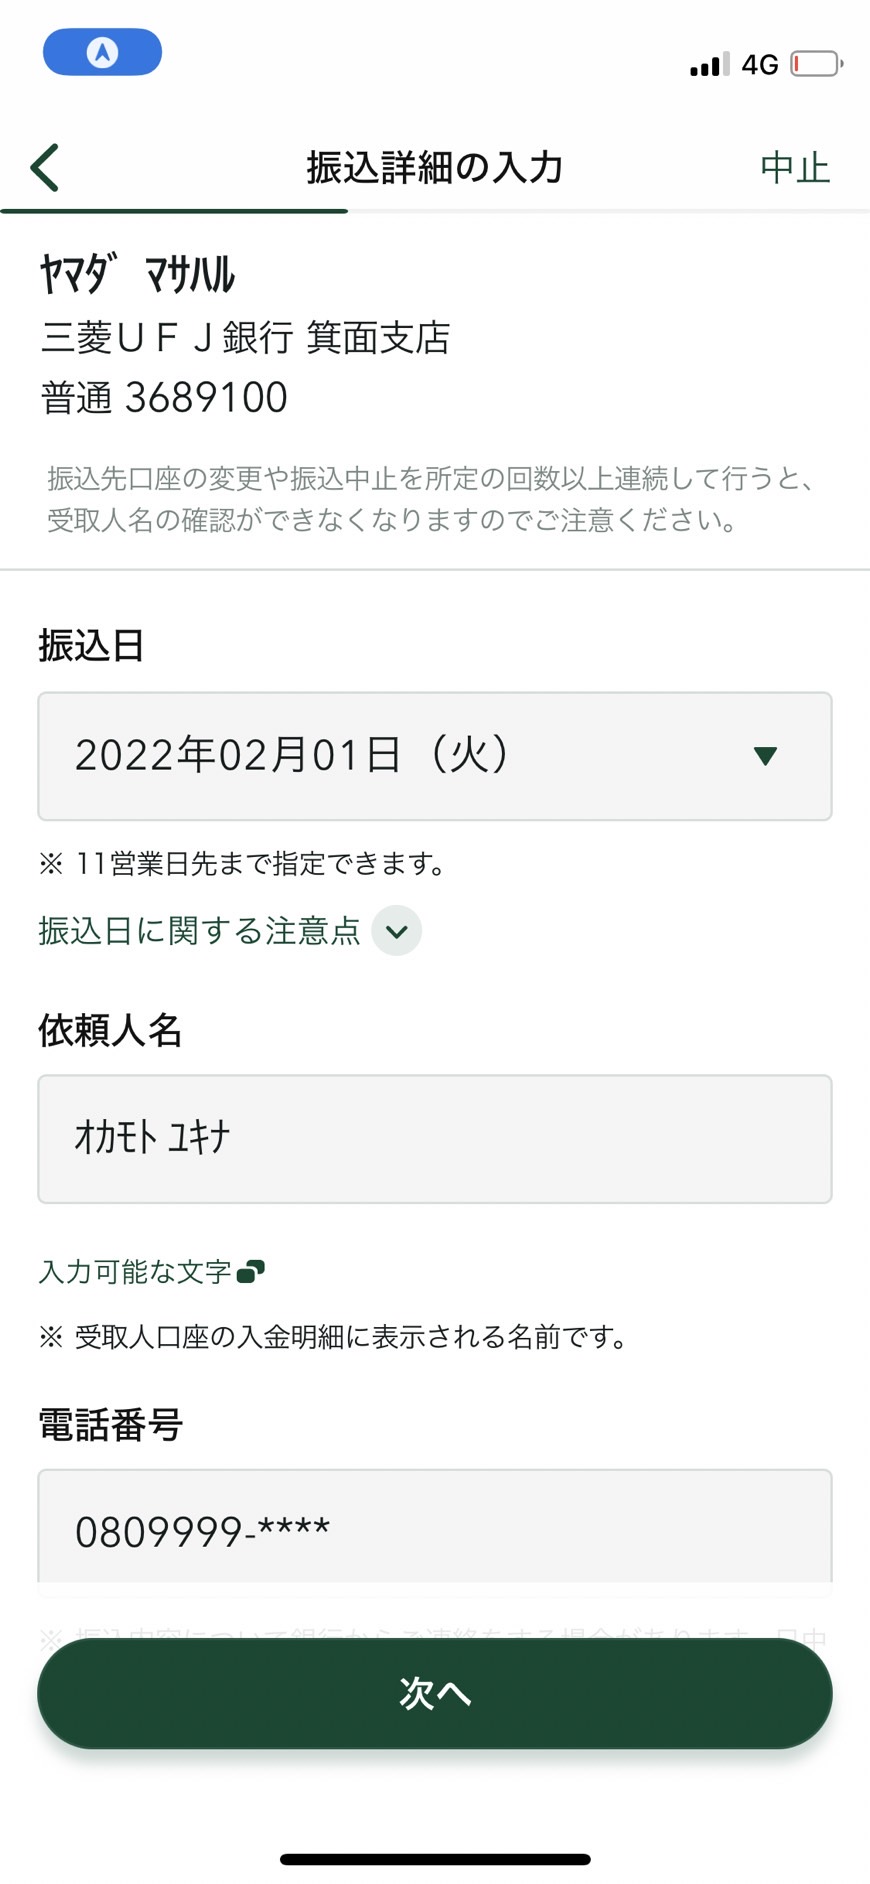Tap the 振込詳細の入力 page title
The image size is (870, 1884).
(x=435, y=167)
